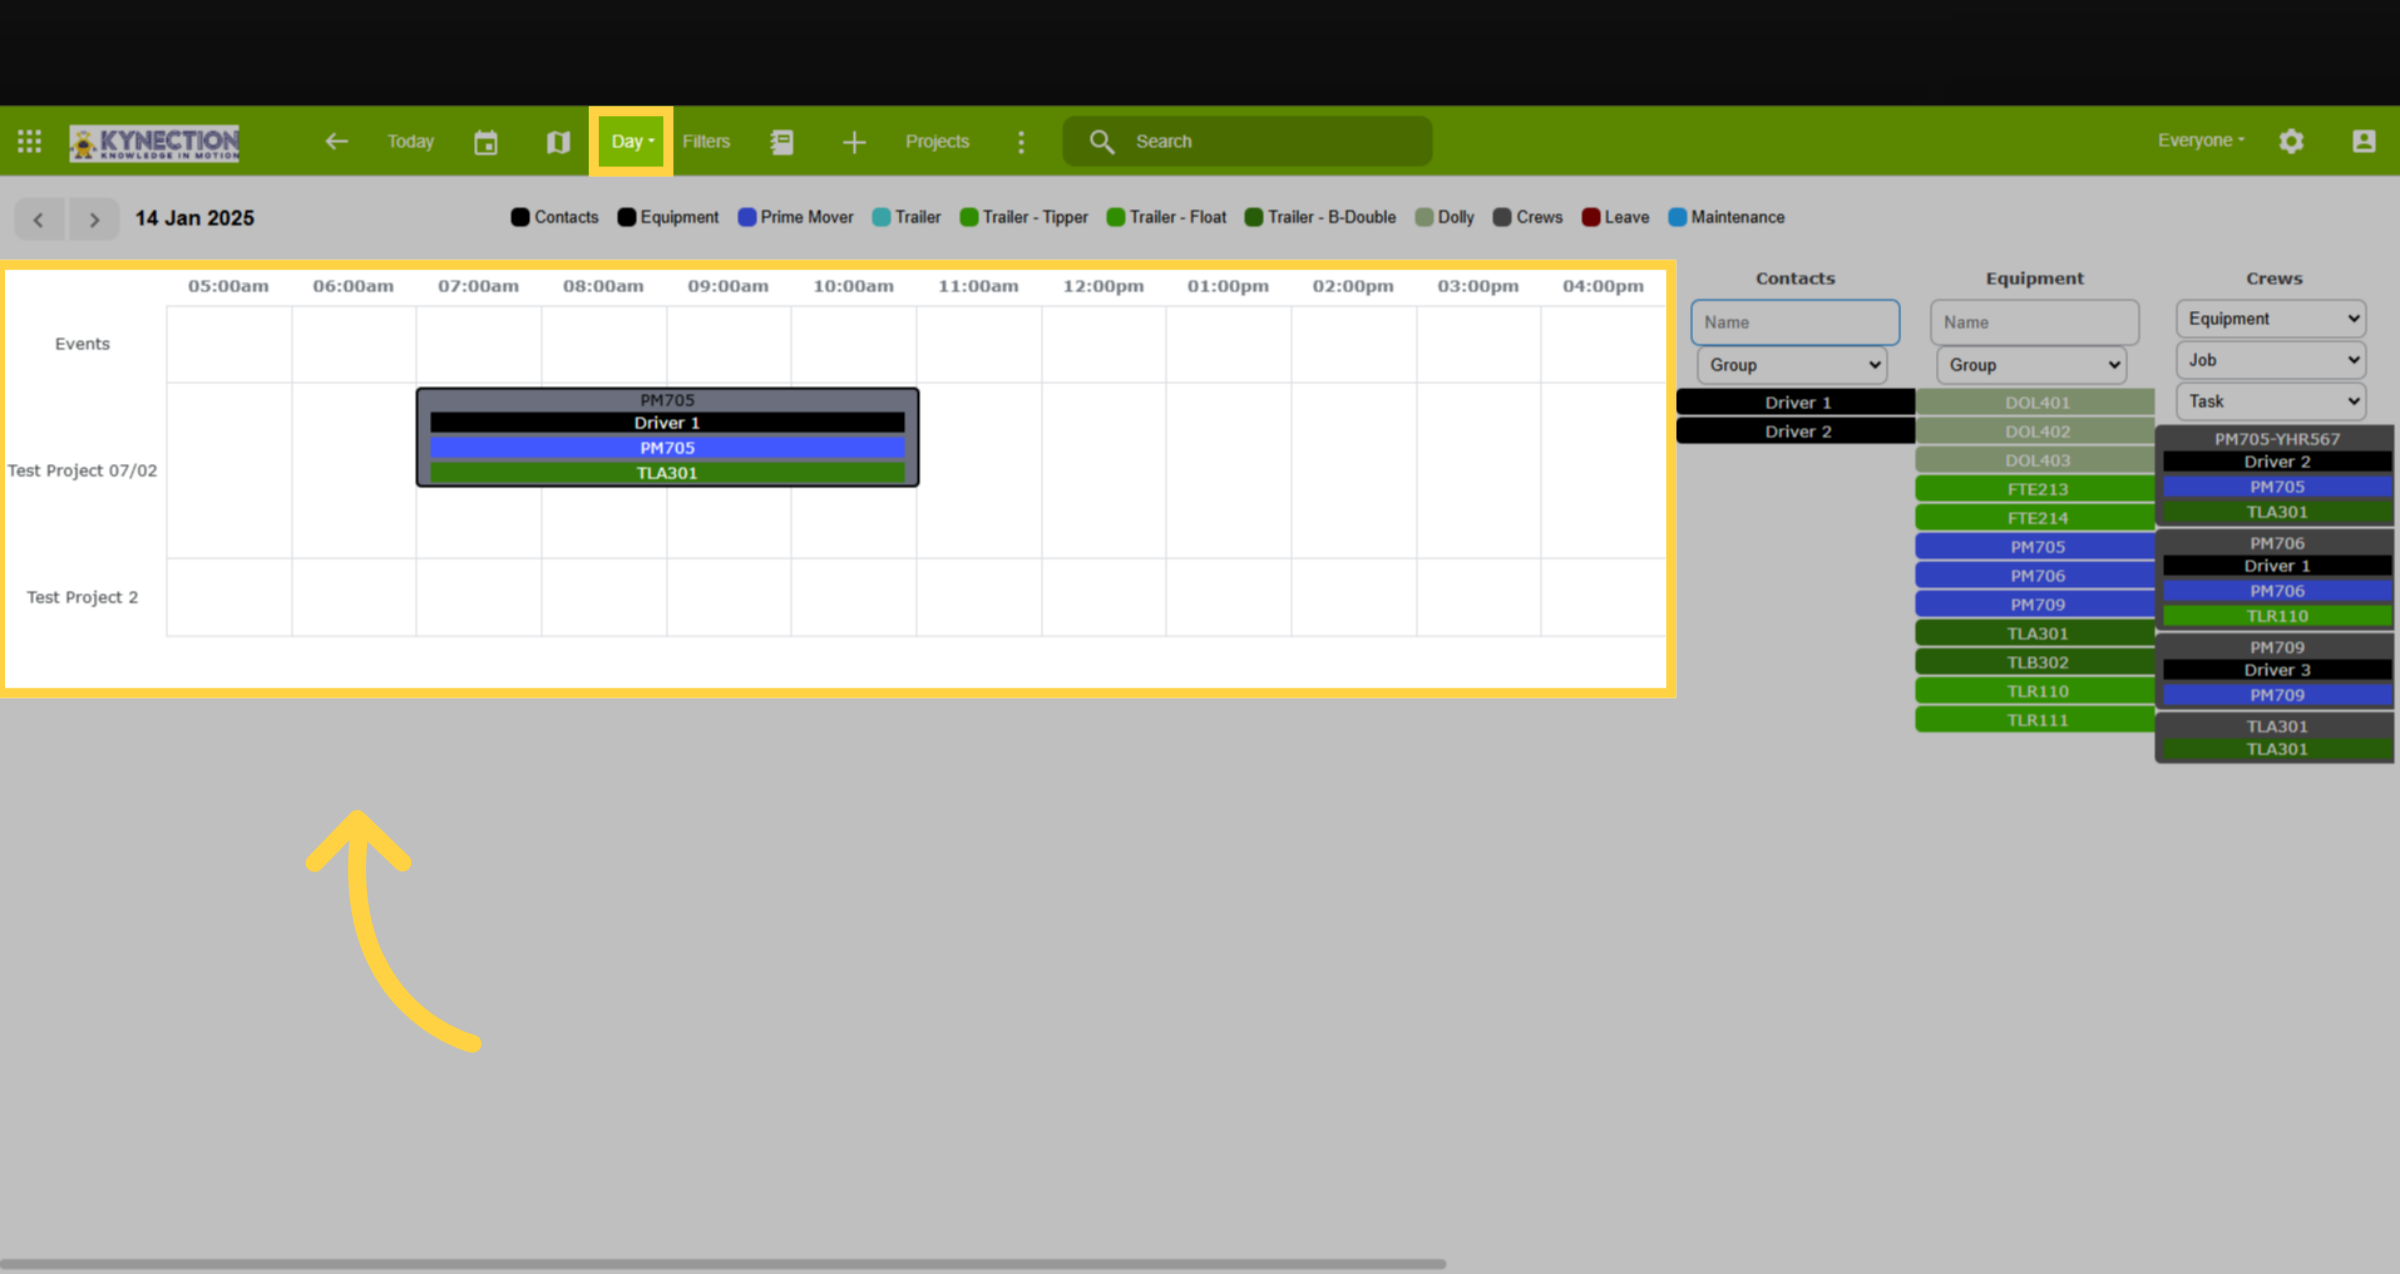Image resolution: width=2400 pixels, height=1274 pixels.
Task: Select the Test Project 07/02 row label
Action: 82,470
